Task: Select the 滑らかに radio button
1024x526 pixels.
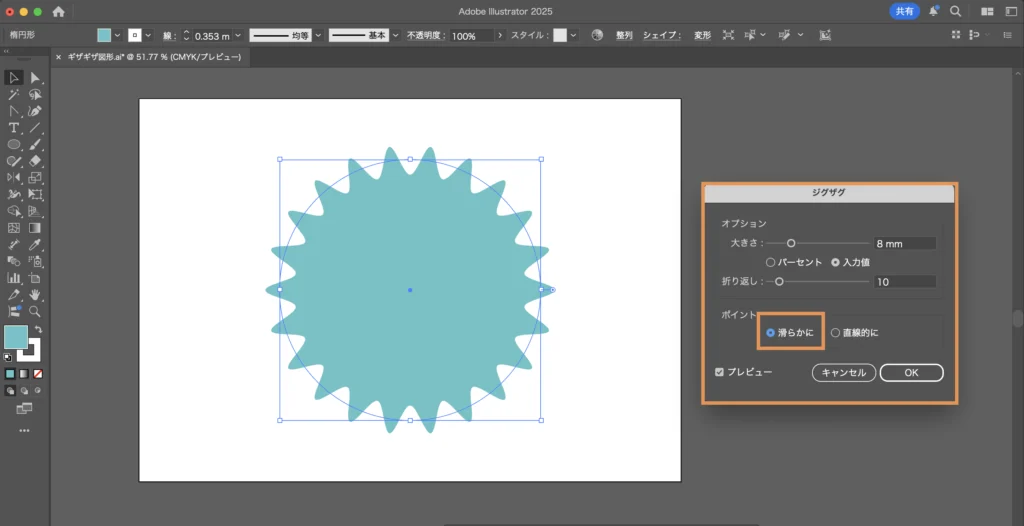Action: pos(770,332)
